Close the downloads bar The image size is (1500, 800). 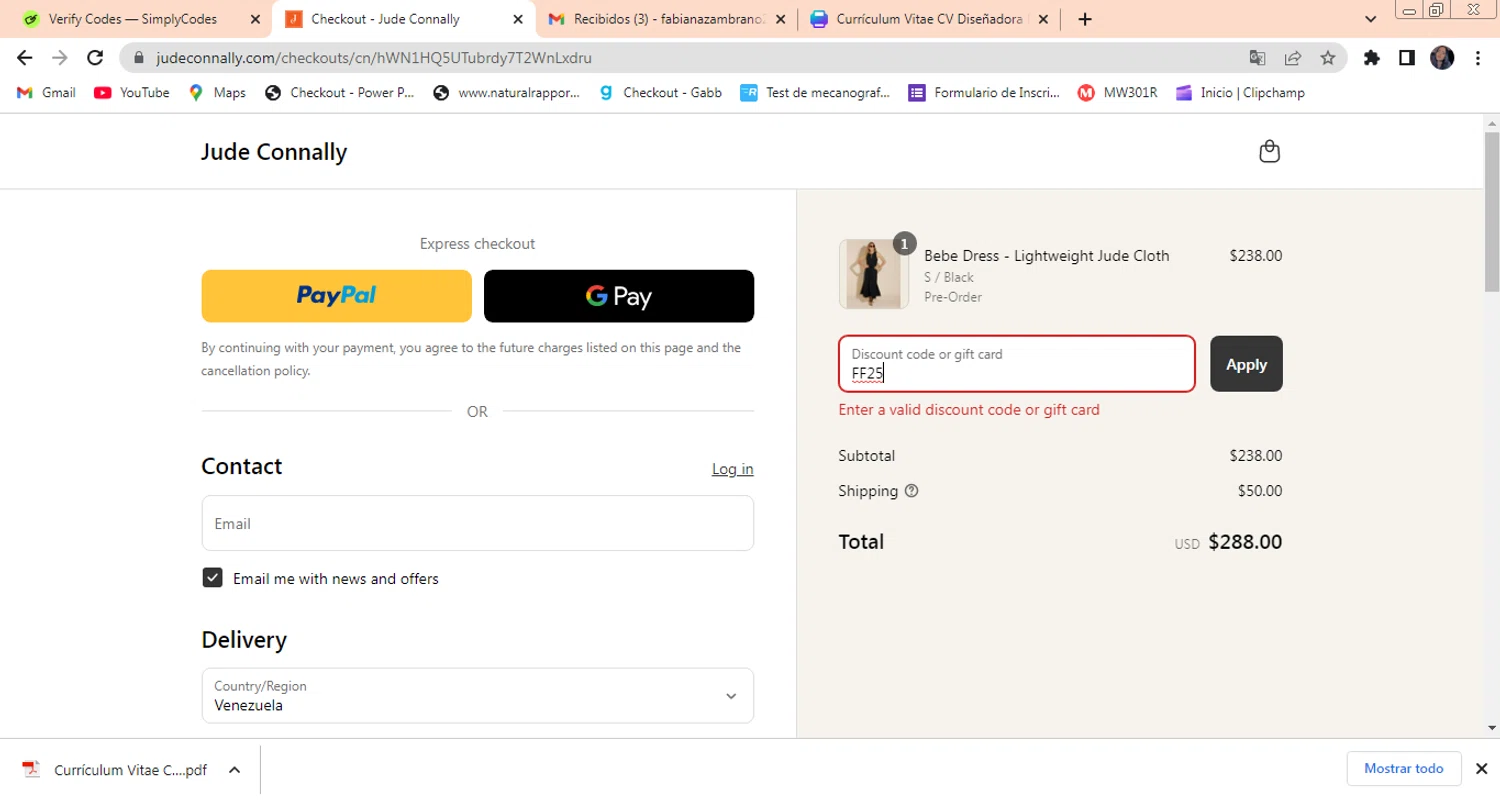tap(1482, 768)
